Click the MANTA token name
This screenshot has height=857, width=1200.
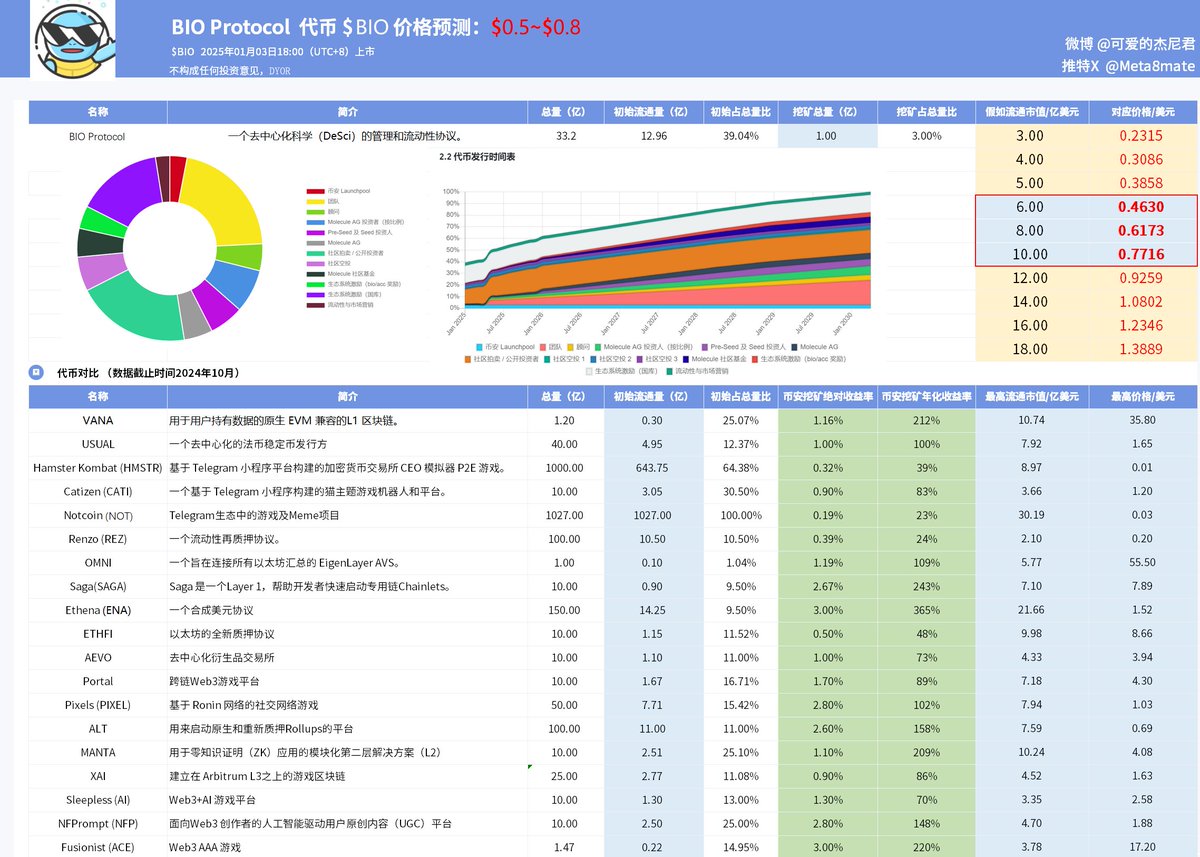pyautogui.click(x=98, y=753)
